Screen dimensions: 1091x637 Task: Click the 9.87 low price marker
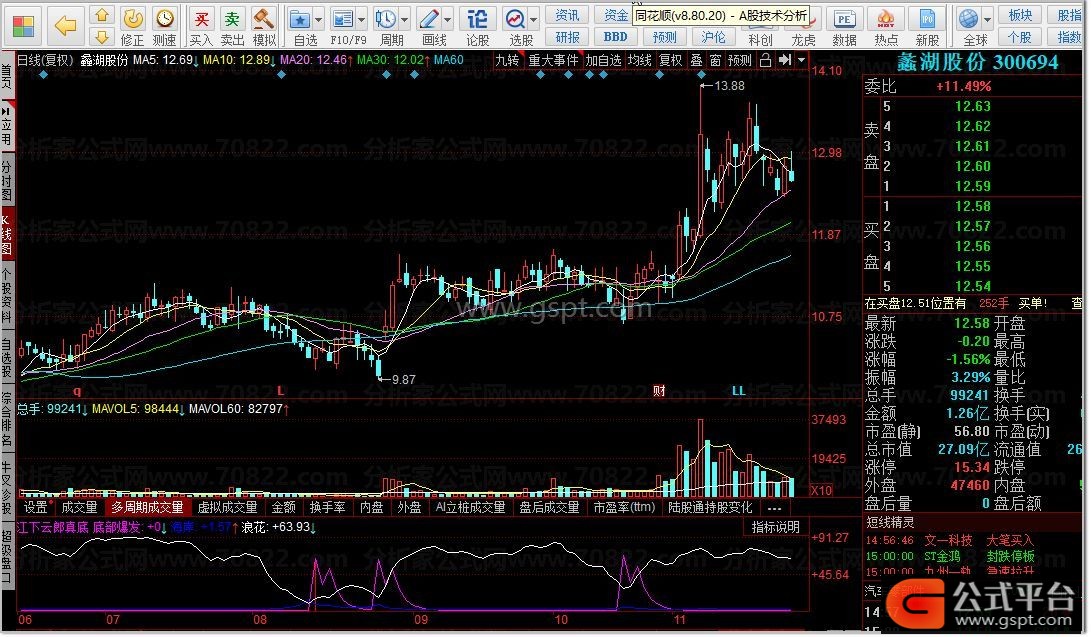404,380
